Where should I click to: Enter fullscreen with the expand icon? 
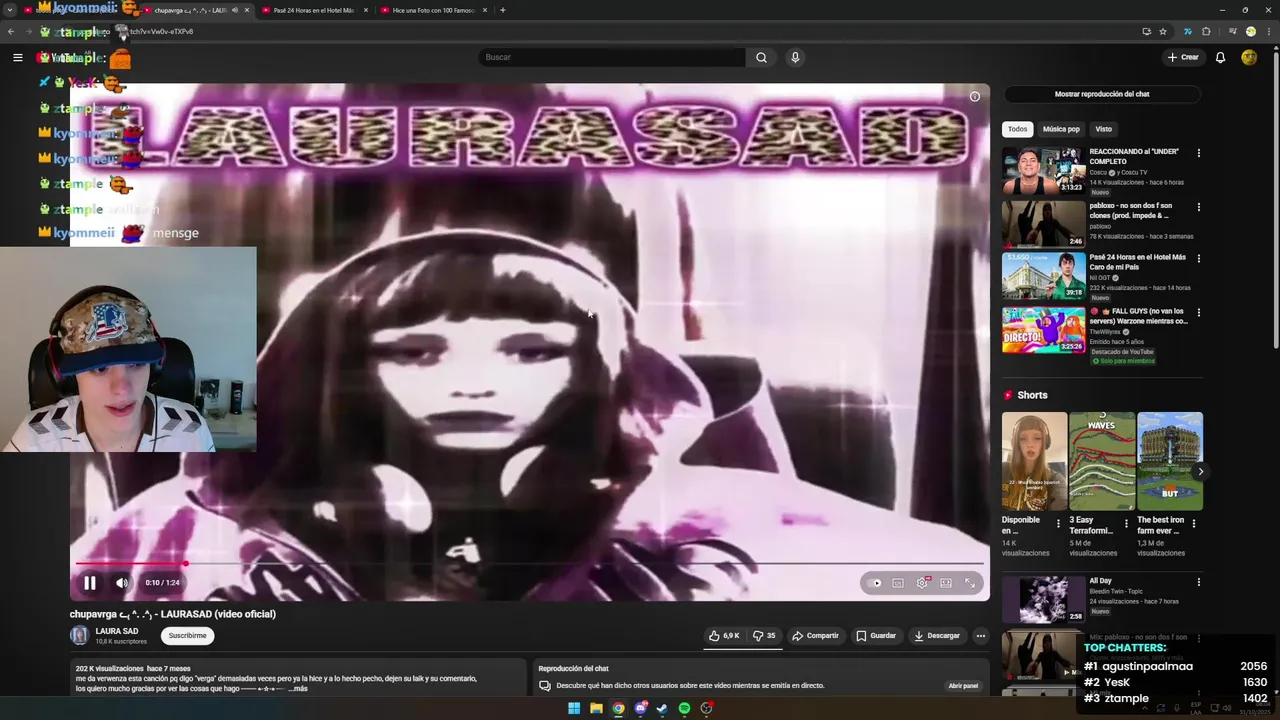(x=969, y=583)
